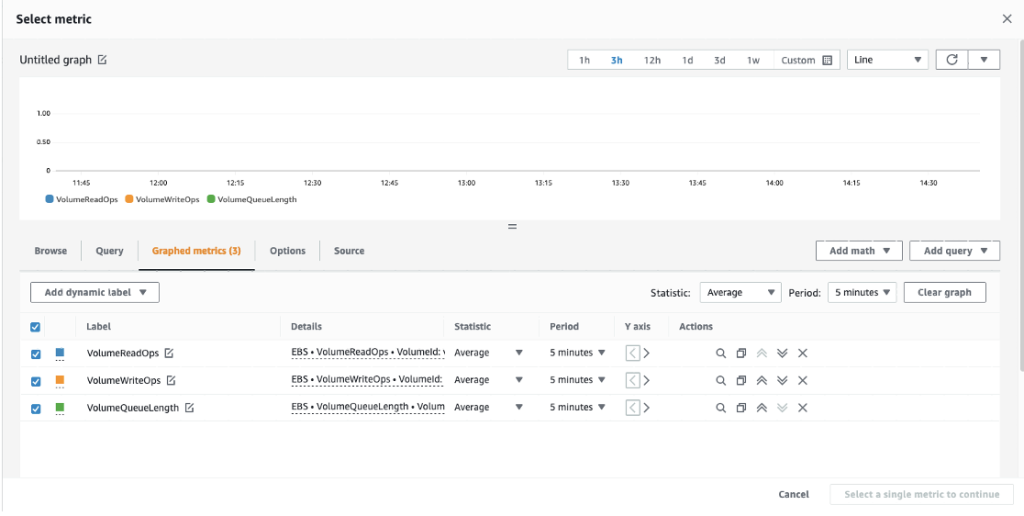Change the VolumeWriteOps orange color swatch
Image resolution: width=1024 pixels, height=516 pixels.
tap(59, 379)
